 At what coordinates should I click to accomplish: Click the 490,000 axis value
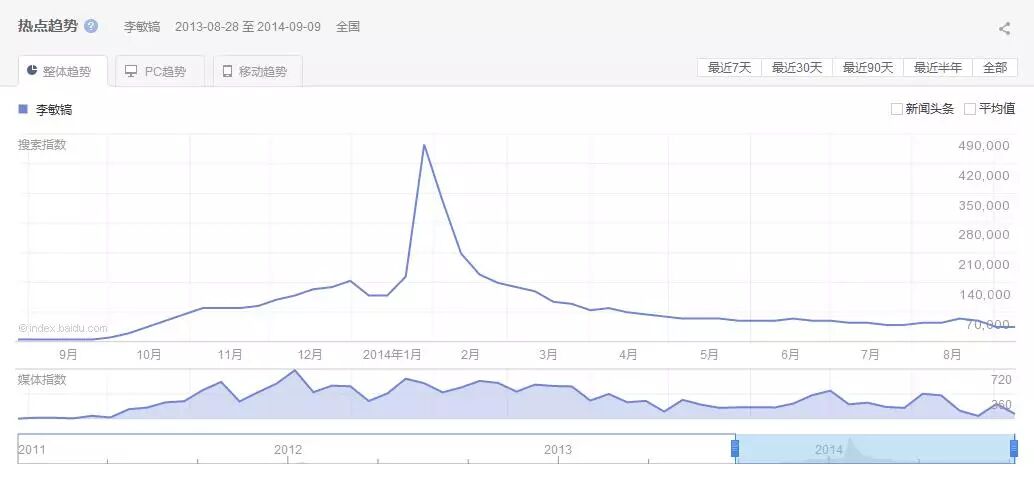[984, 146]
